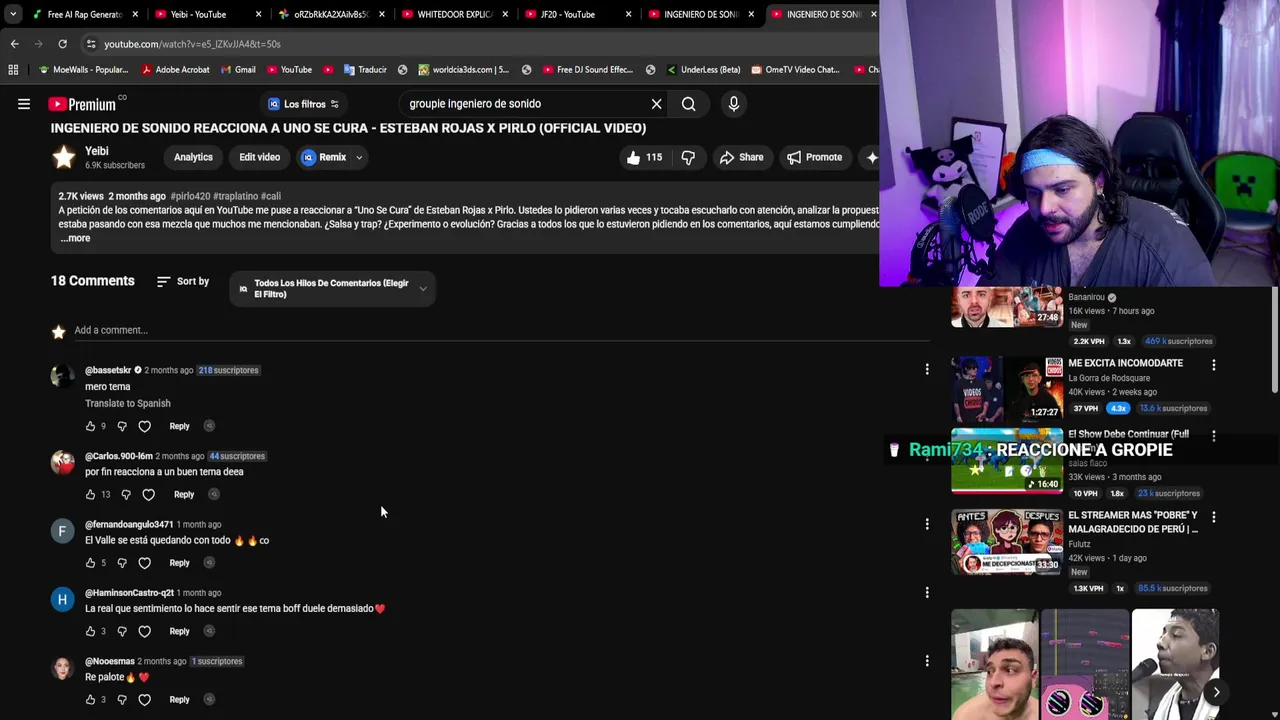The height and width of the screenshot is (720, 1280).
Task: Open ME EXCITA INCOMODARTE video thumbnail
Action: coord(1007,389)
